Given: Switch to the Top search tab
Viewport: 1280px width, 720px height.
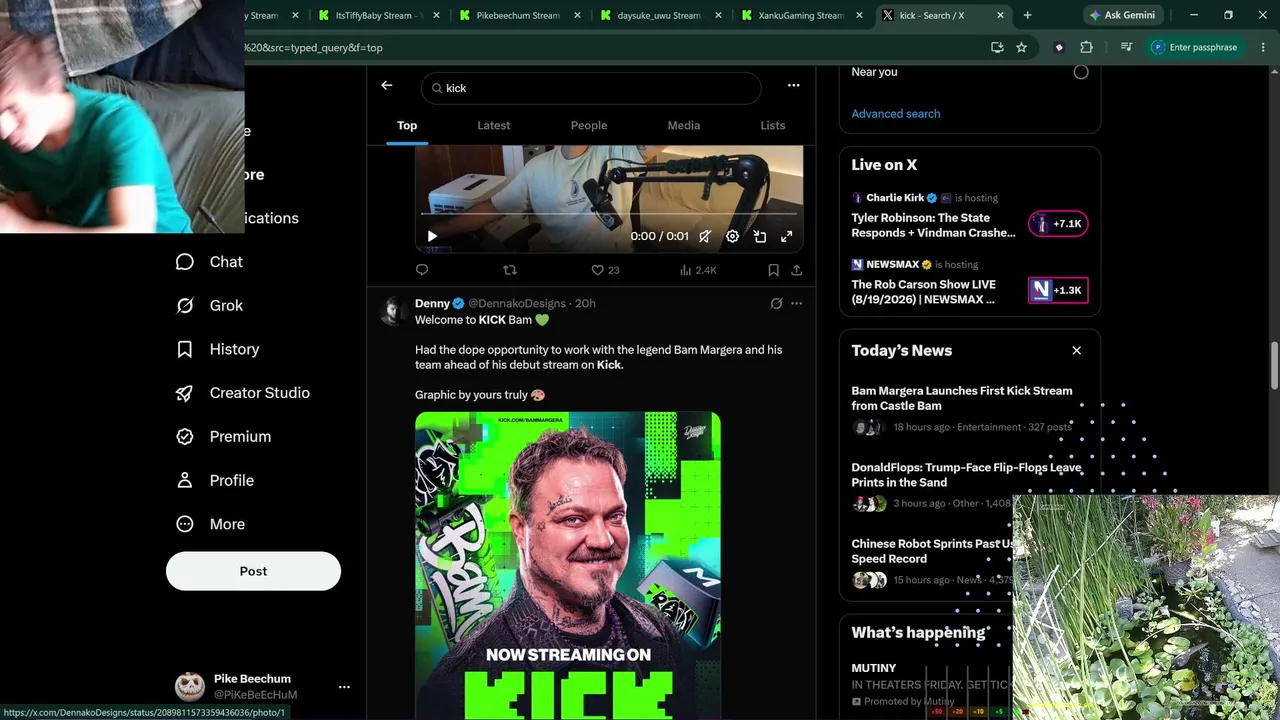Looking at the screenshot, I should pos(407,125).
